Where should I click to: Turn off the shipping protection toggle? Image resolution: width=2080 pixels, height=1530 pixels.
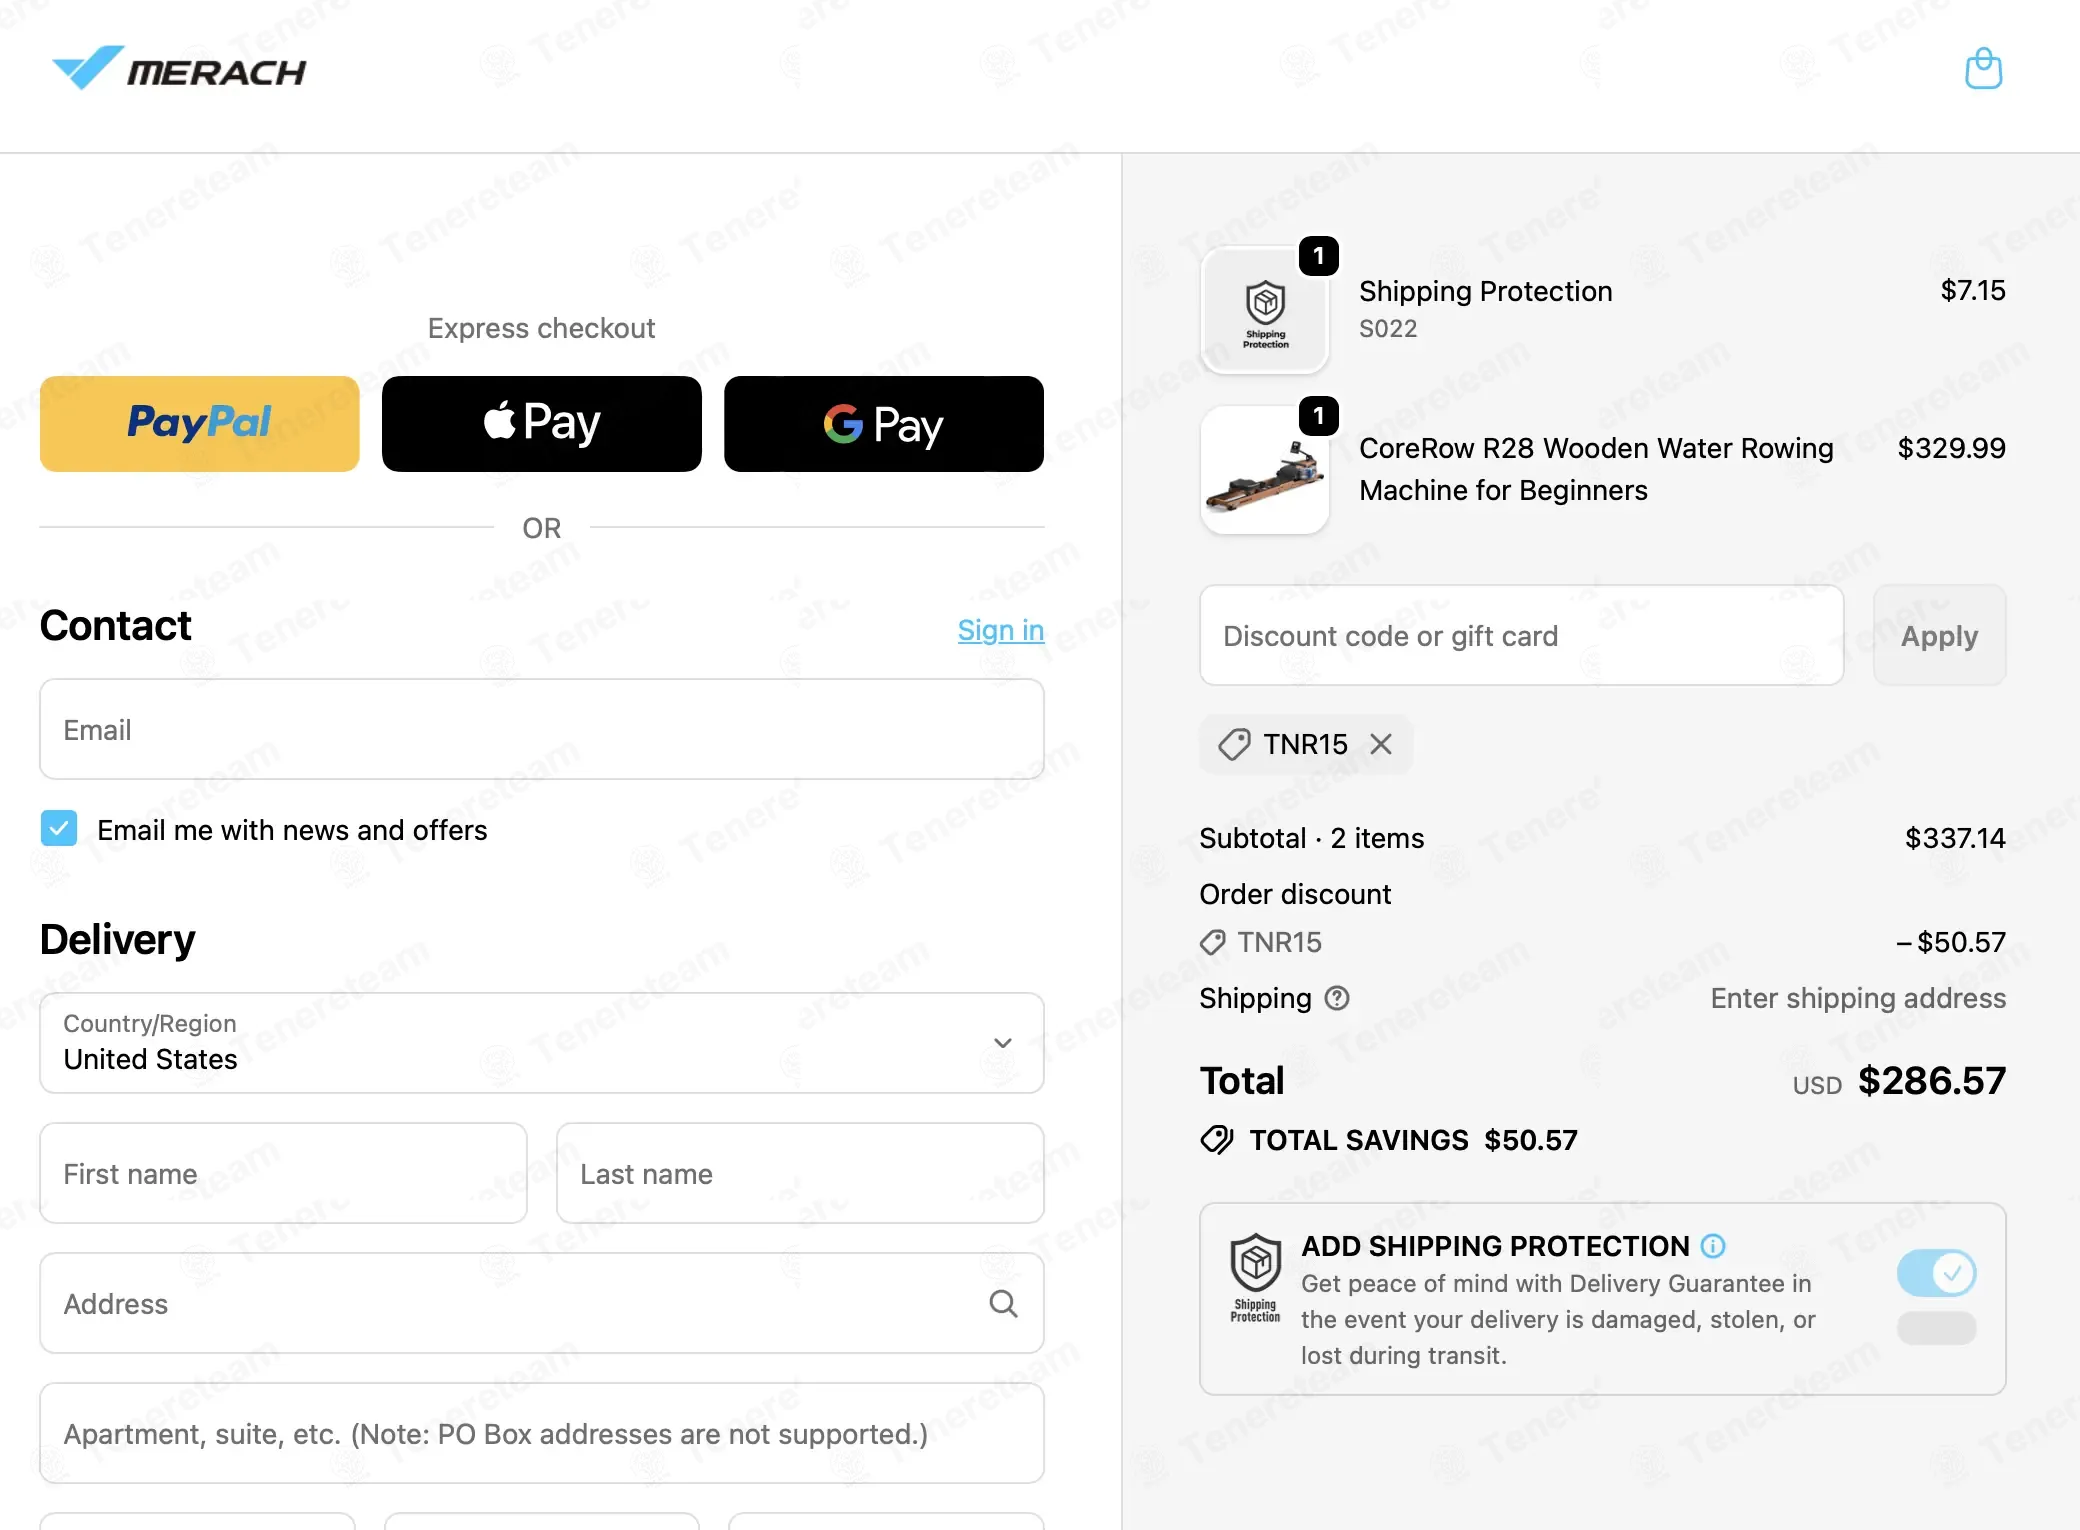(1936, 1273)
